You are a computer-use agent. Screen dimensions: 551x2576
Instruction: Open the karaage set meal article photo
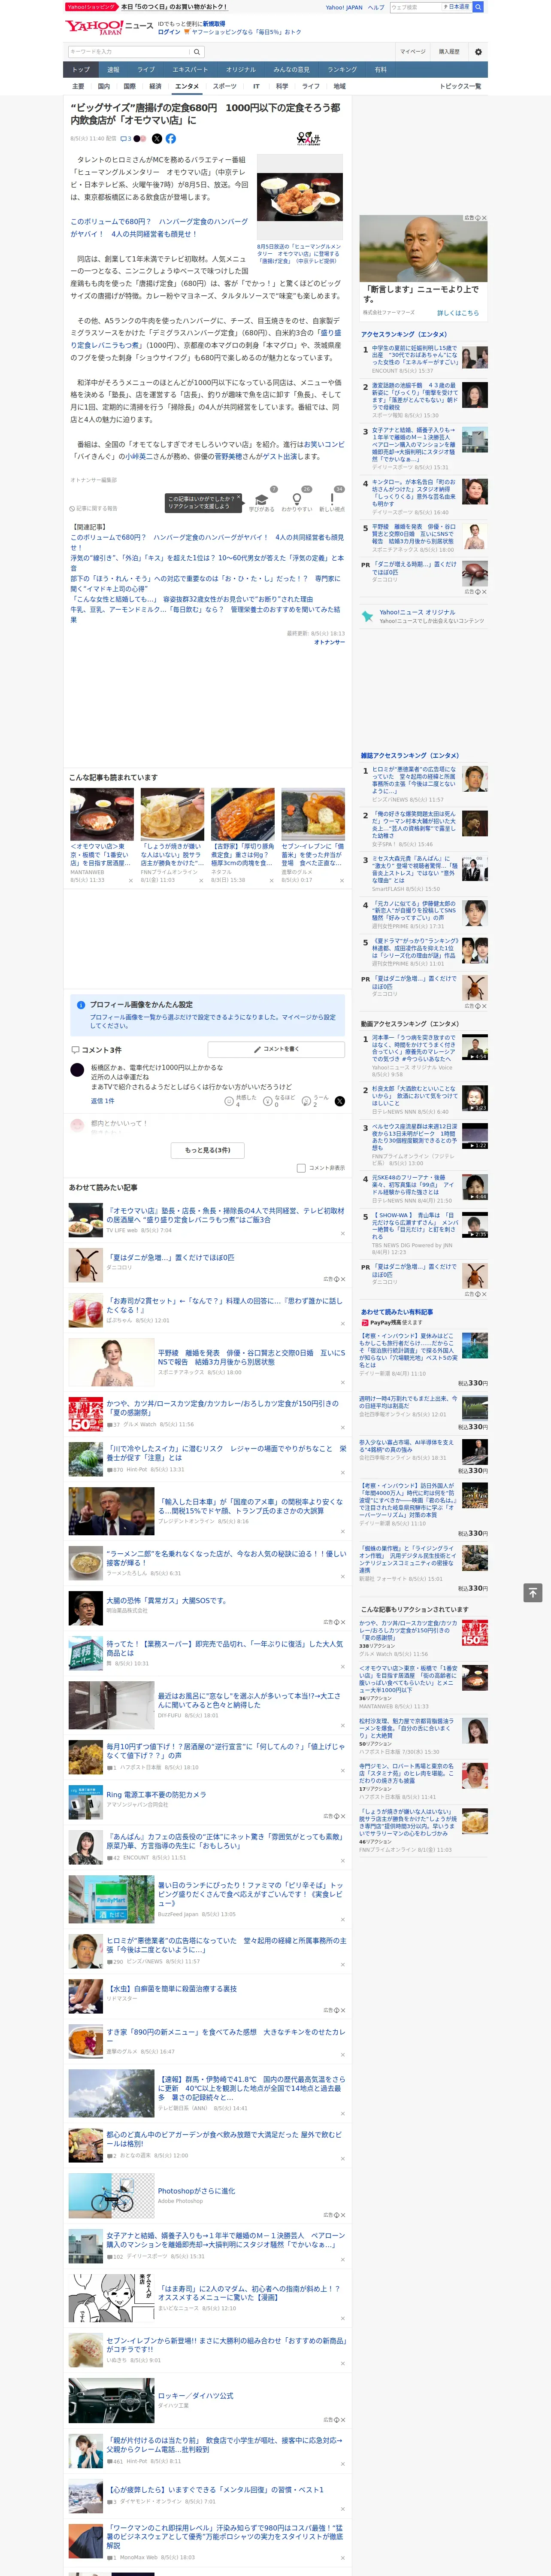(x=300, y=197)
